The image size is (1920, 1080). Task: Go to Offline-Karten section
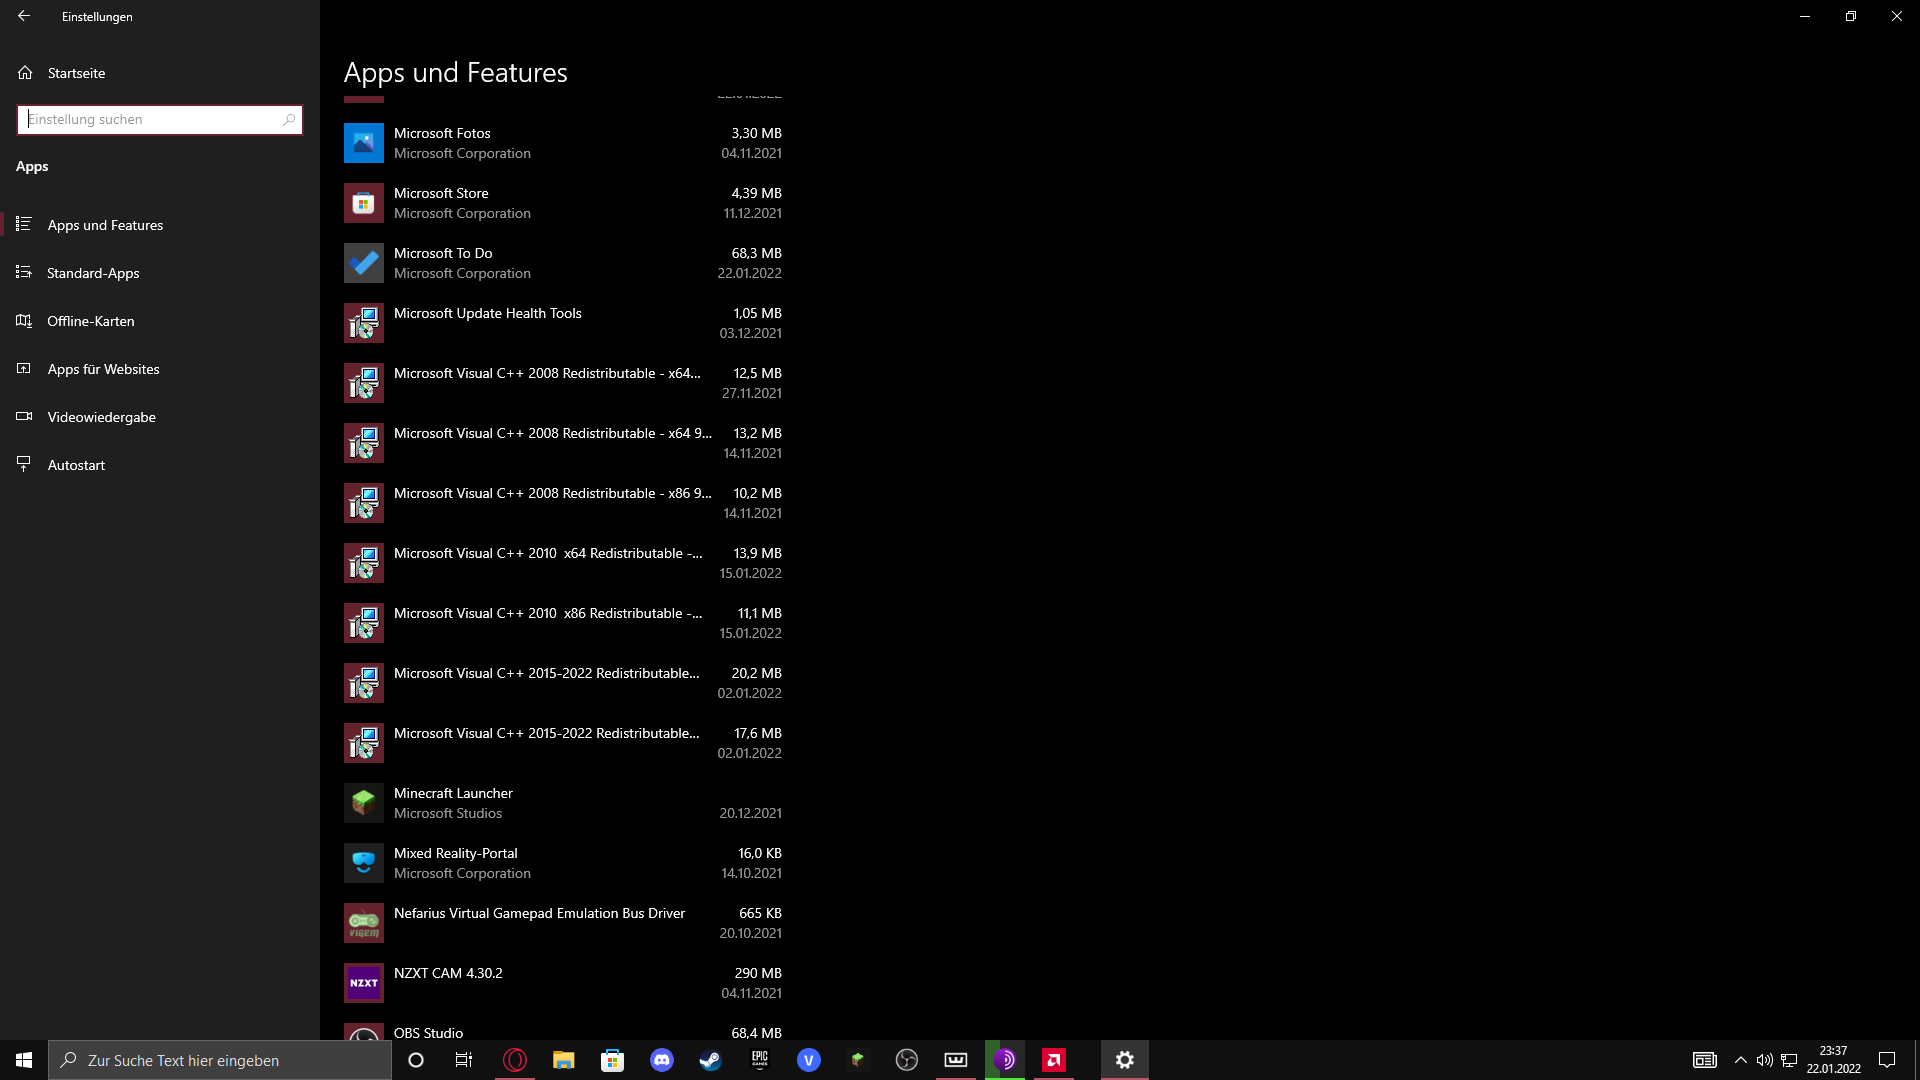[90, 321]
